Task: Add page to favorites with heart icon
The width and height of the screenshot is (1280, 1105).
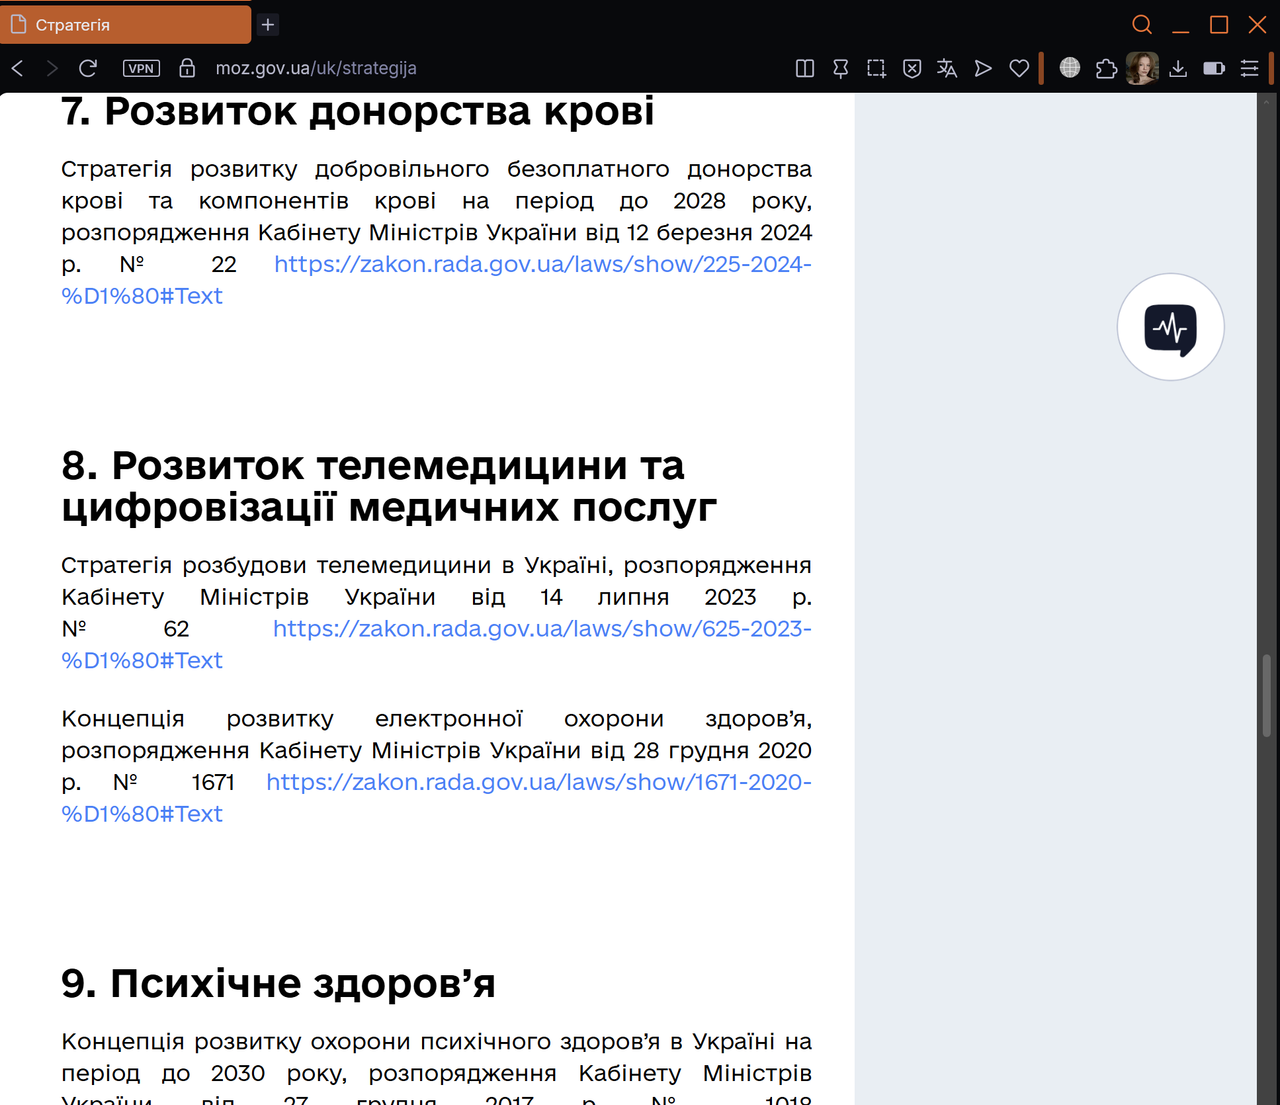Action: click(x=1019, y=68)
